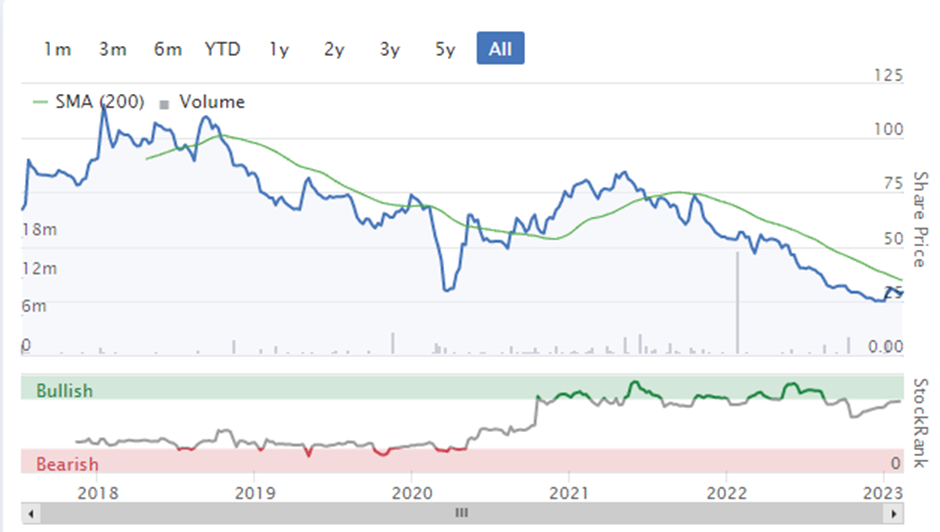This screenshot has height=532, width=940.
Task: Click the 2020 label on the time axis
Action: click(412, 493)
